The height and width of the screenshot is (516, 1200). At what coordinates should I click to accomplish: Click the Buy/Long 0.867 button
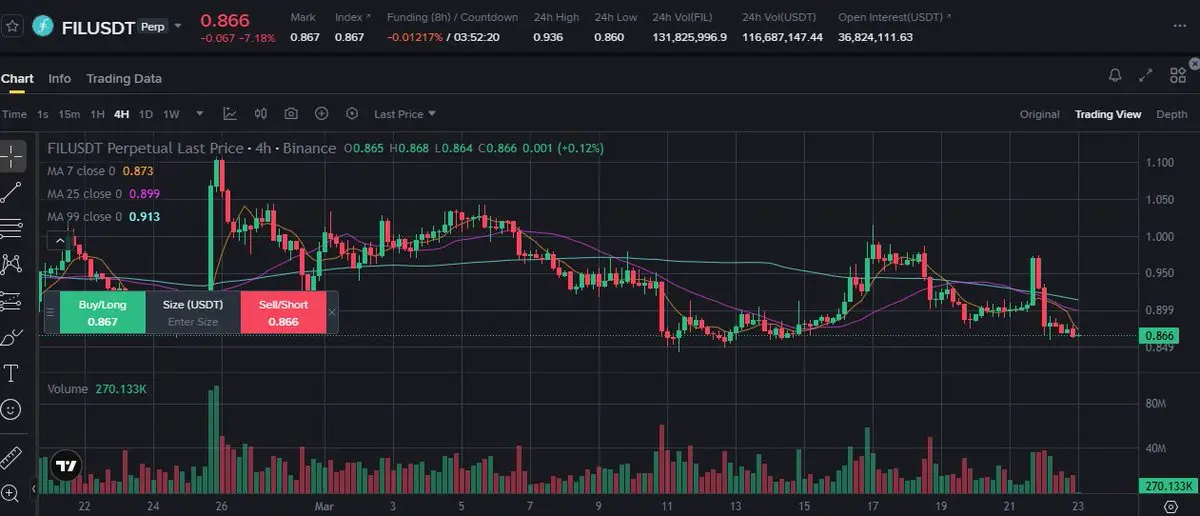[x=102, y=312]
